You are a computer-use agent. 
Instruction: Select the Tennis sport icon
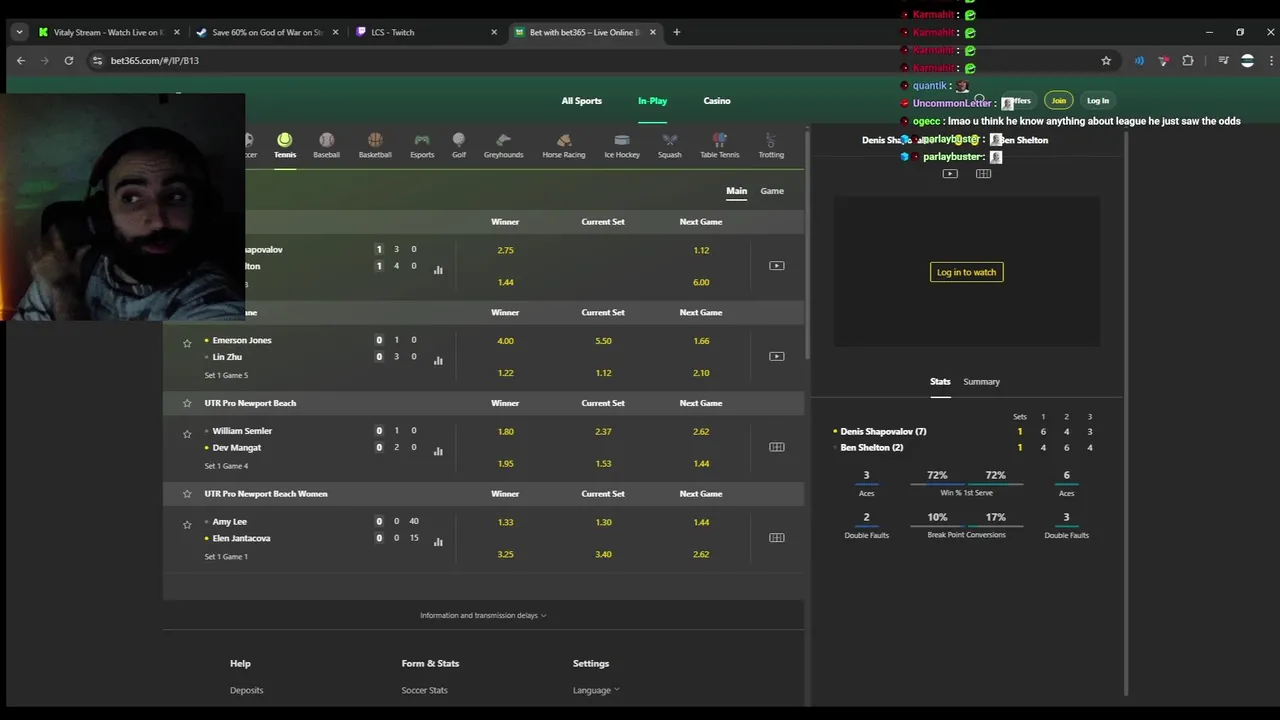click(285, 145)
